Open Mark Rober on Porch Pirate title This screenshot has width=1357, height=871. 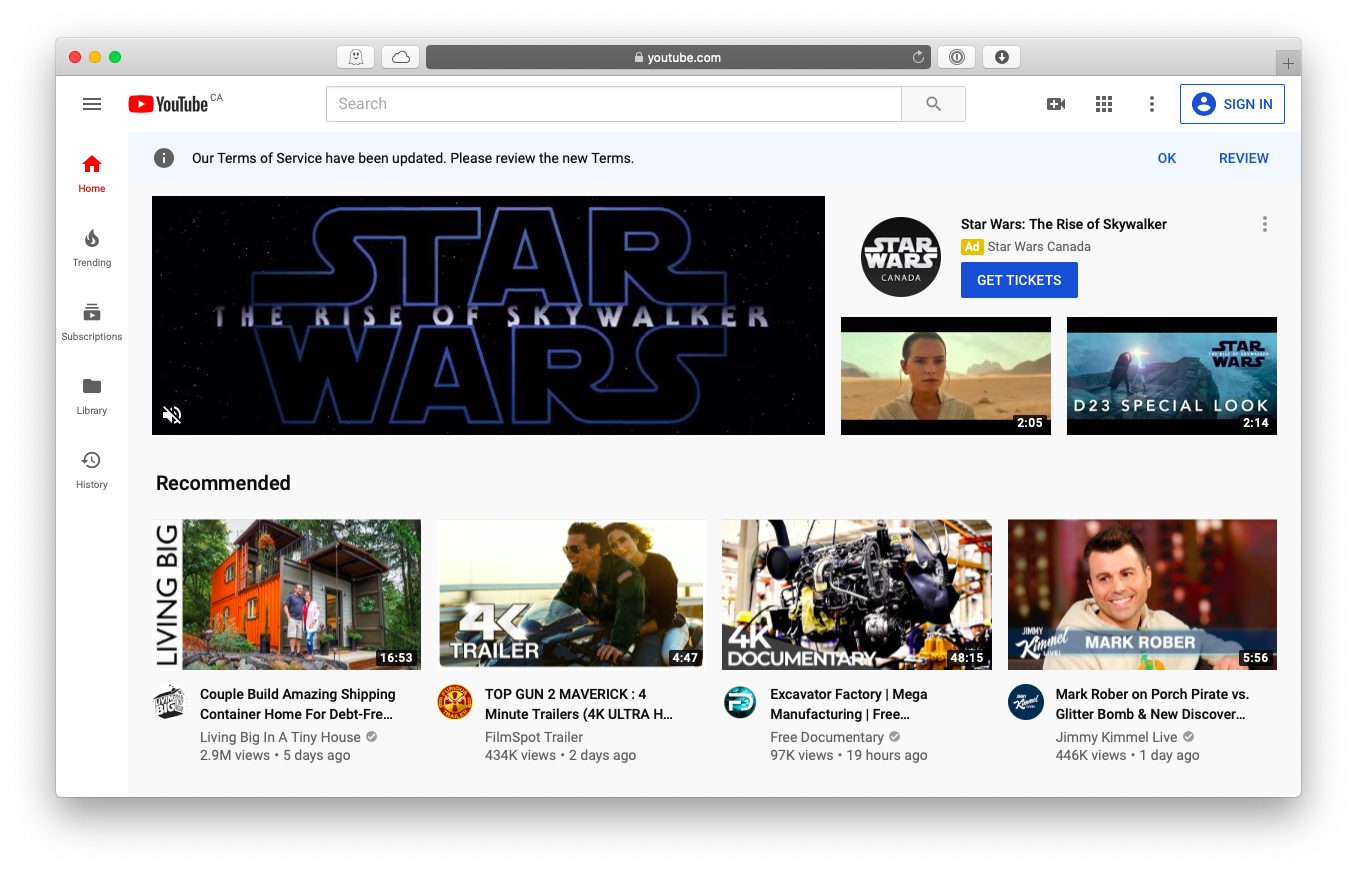(1152, 704)
